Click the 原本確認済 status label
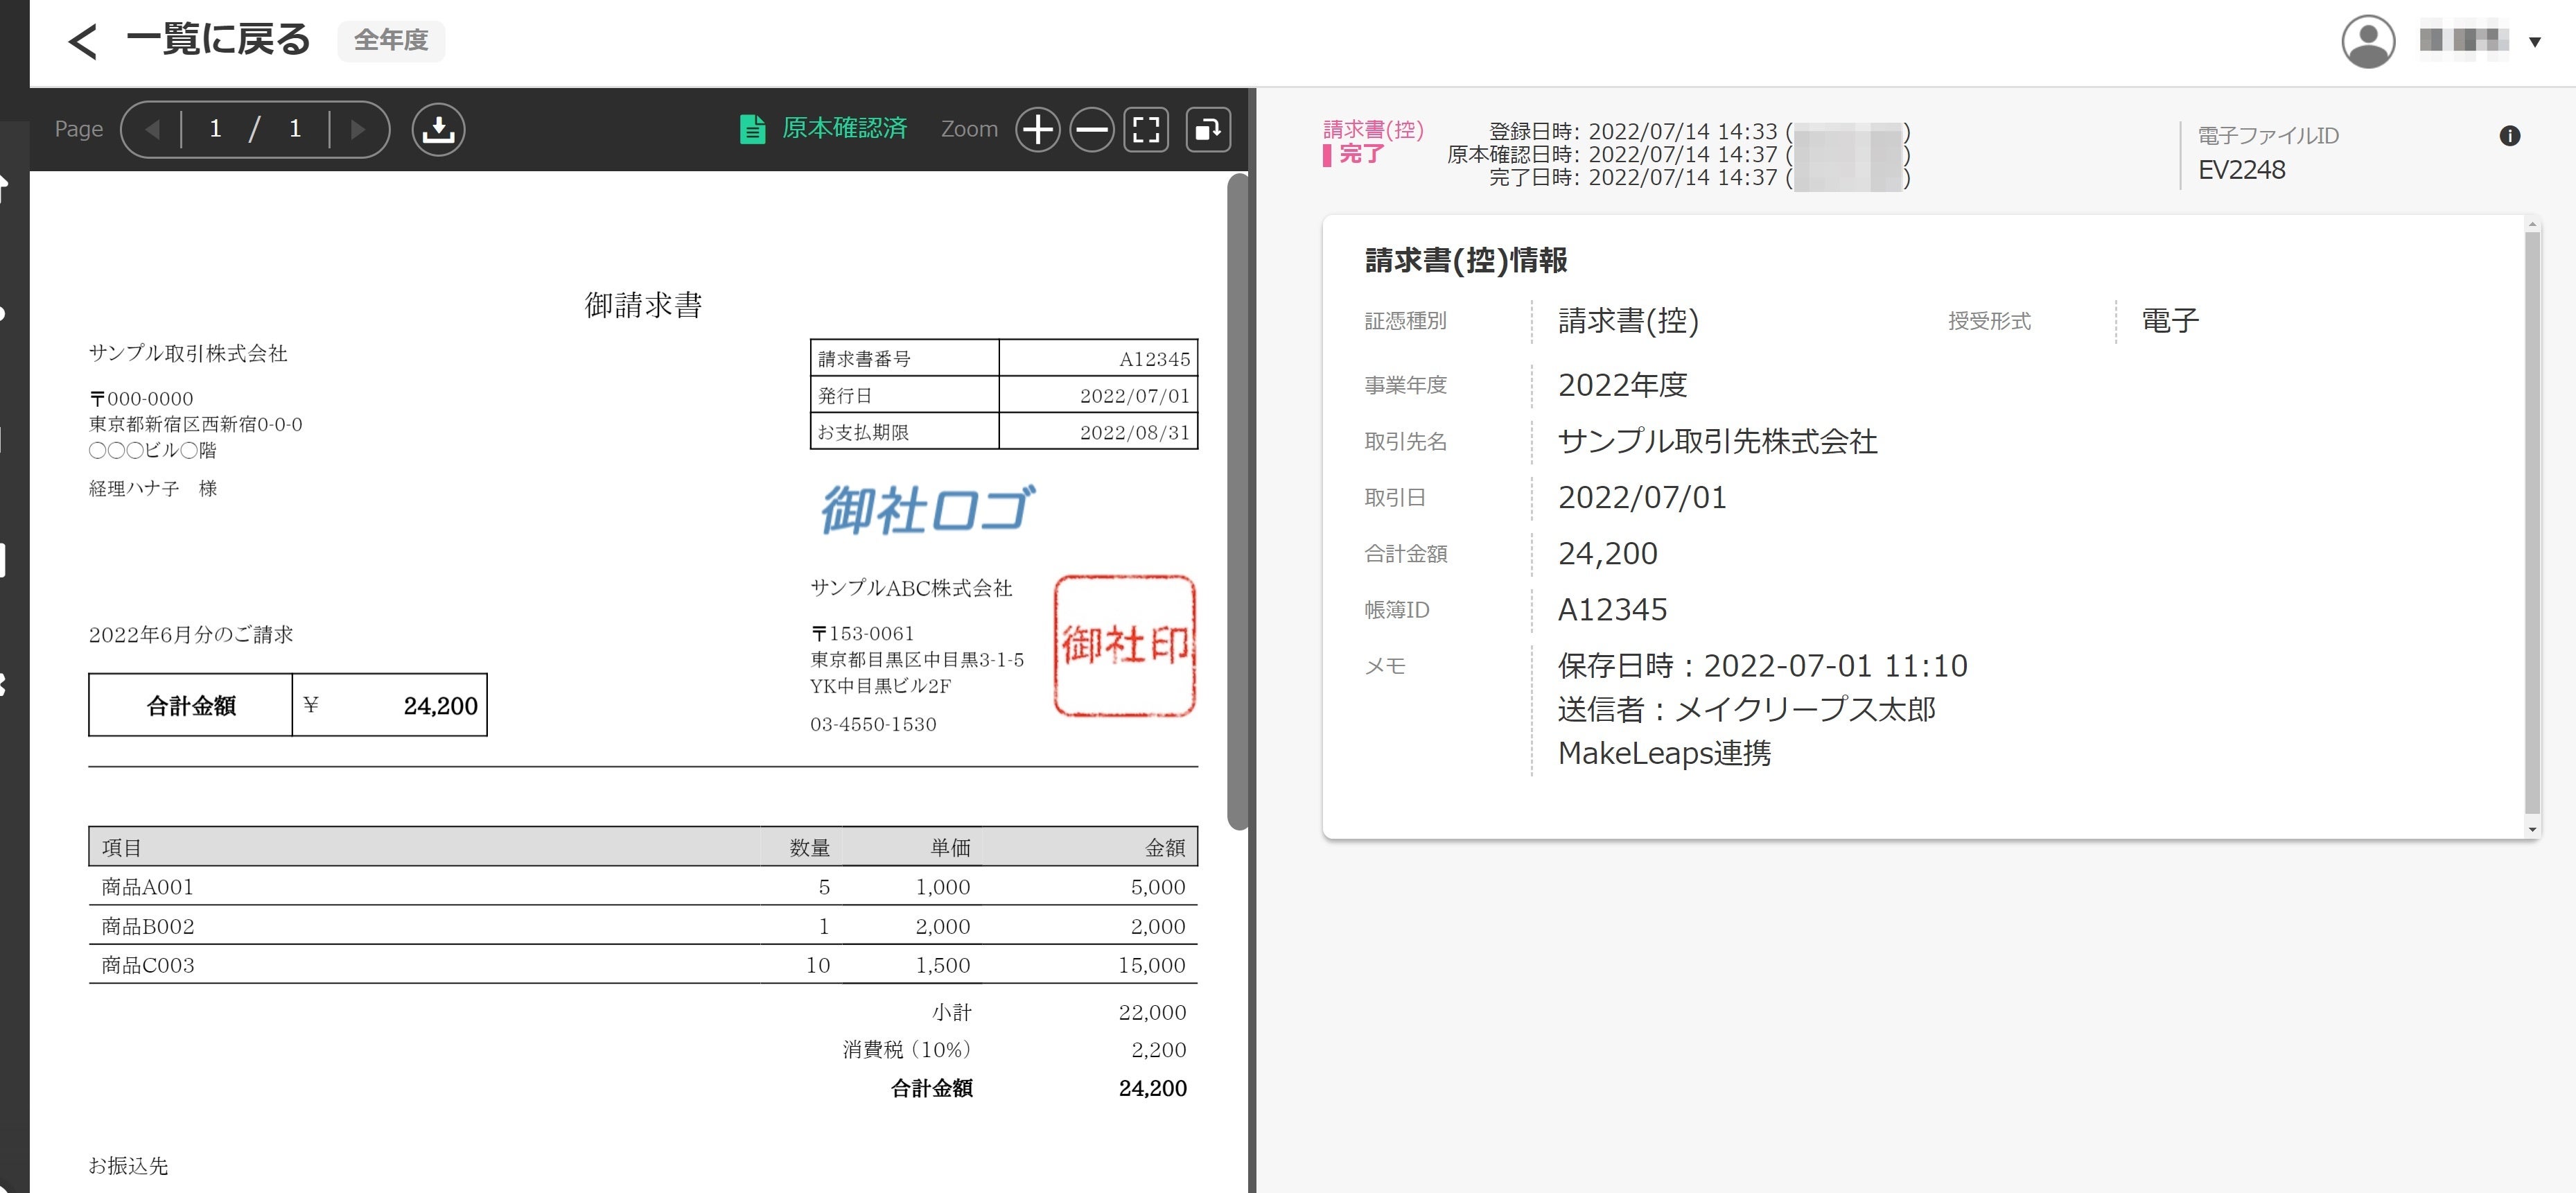Viewport: 2576px width, 1193px height. pos(844,128)
